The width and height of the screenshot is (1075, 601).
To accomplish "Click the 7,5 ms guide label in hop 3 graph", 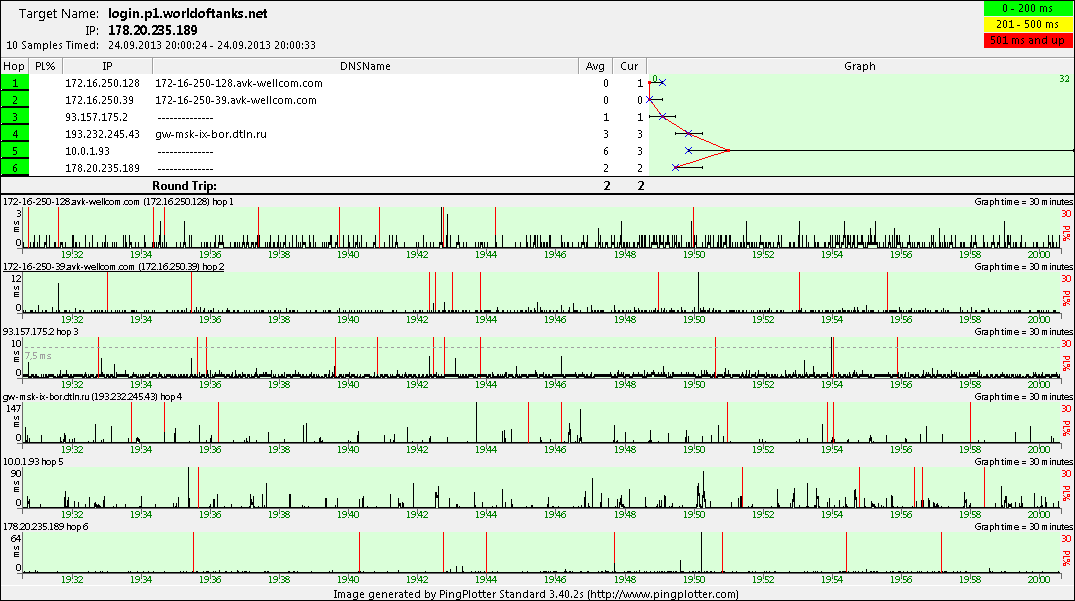I will click(38, 356).
